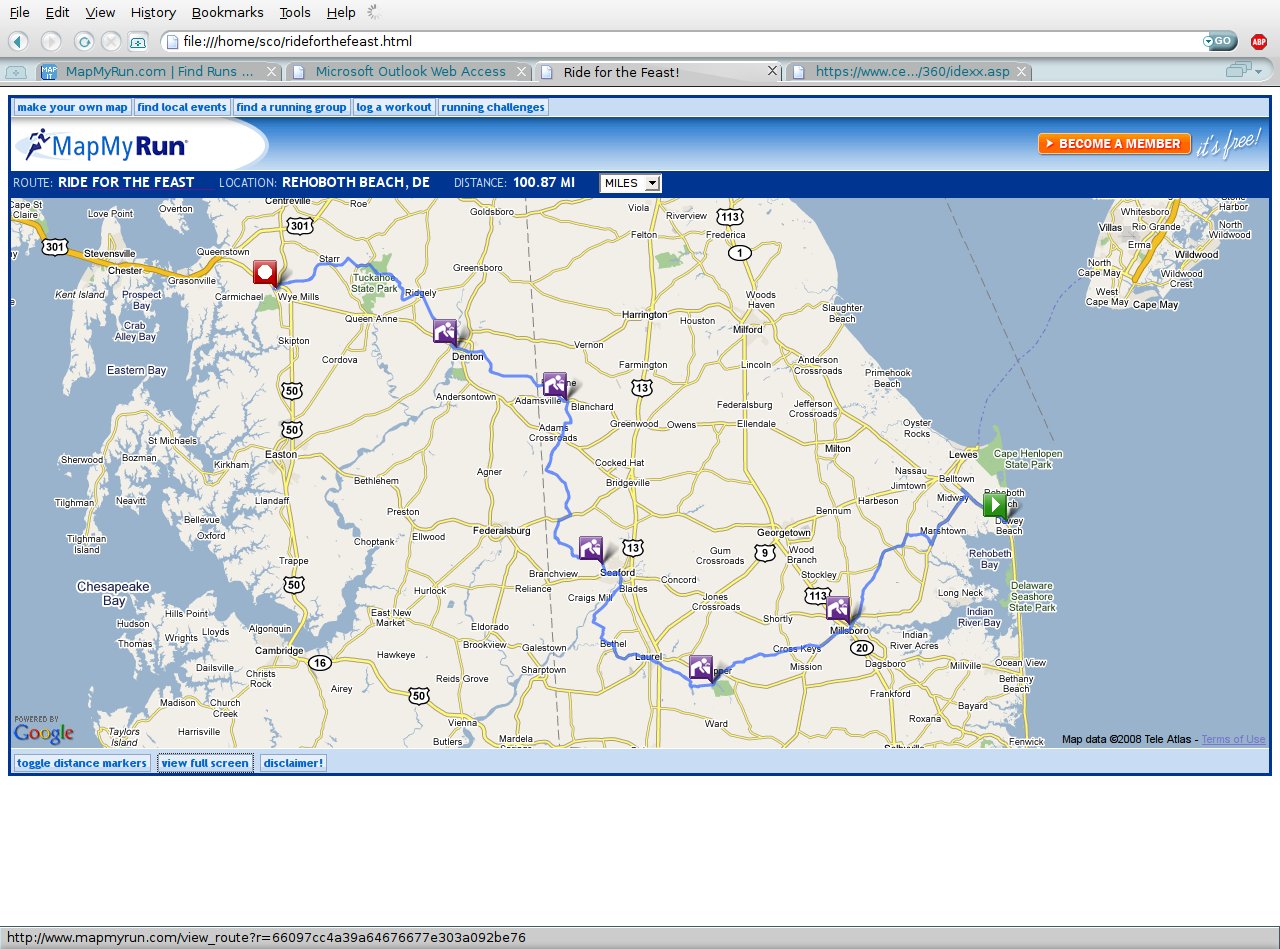Open the MILES unit dropdown

(x=630, y=183)
